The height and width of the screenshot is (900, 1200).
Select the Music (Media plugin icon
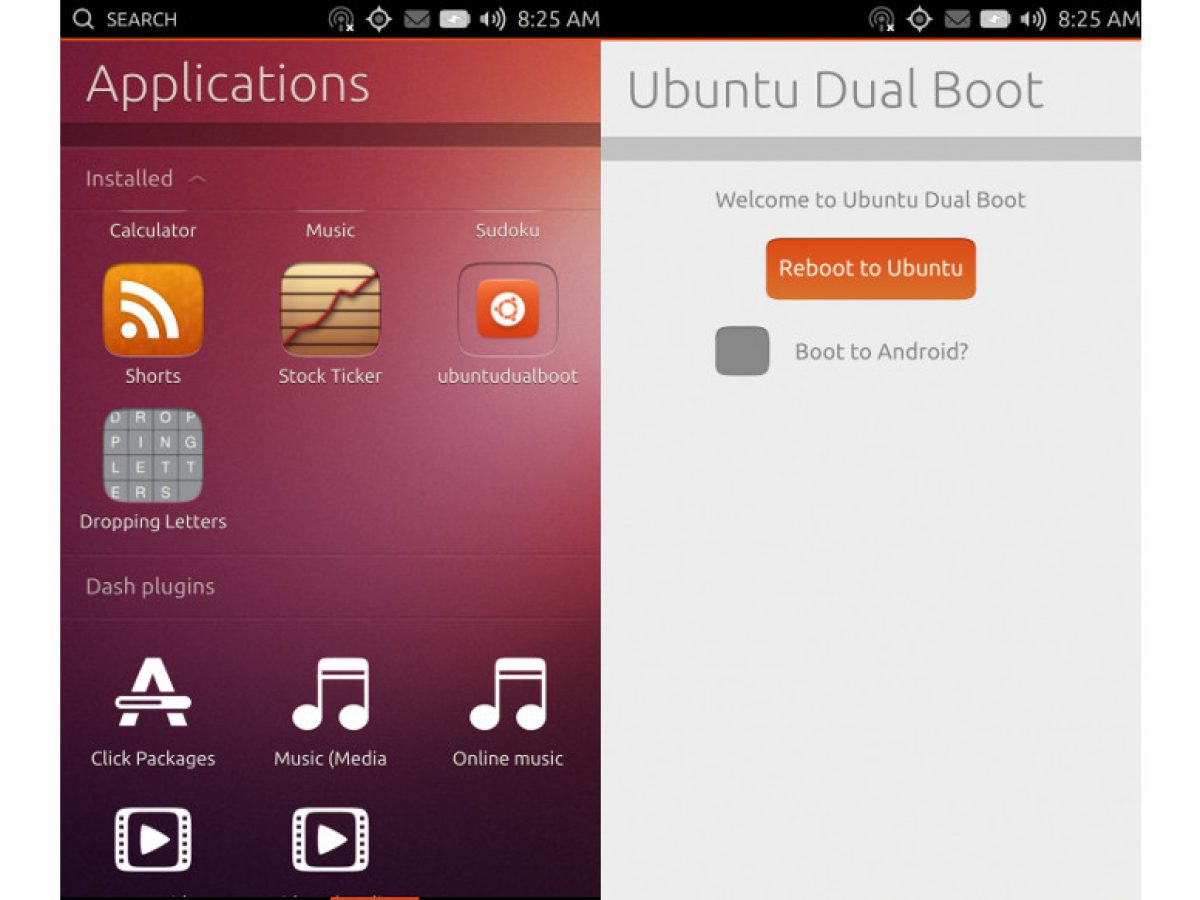point(330,694)
